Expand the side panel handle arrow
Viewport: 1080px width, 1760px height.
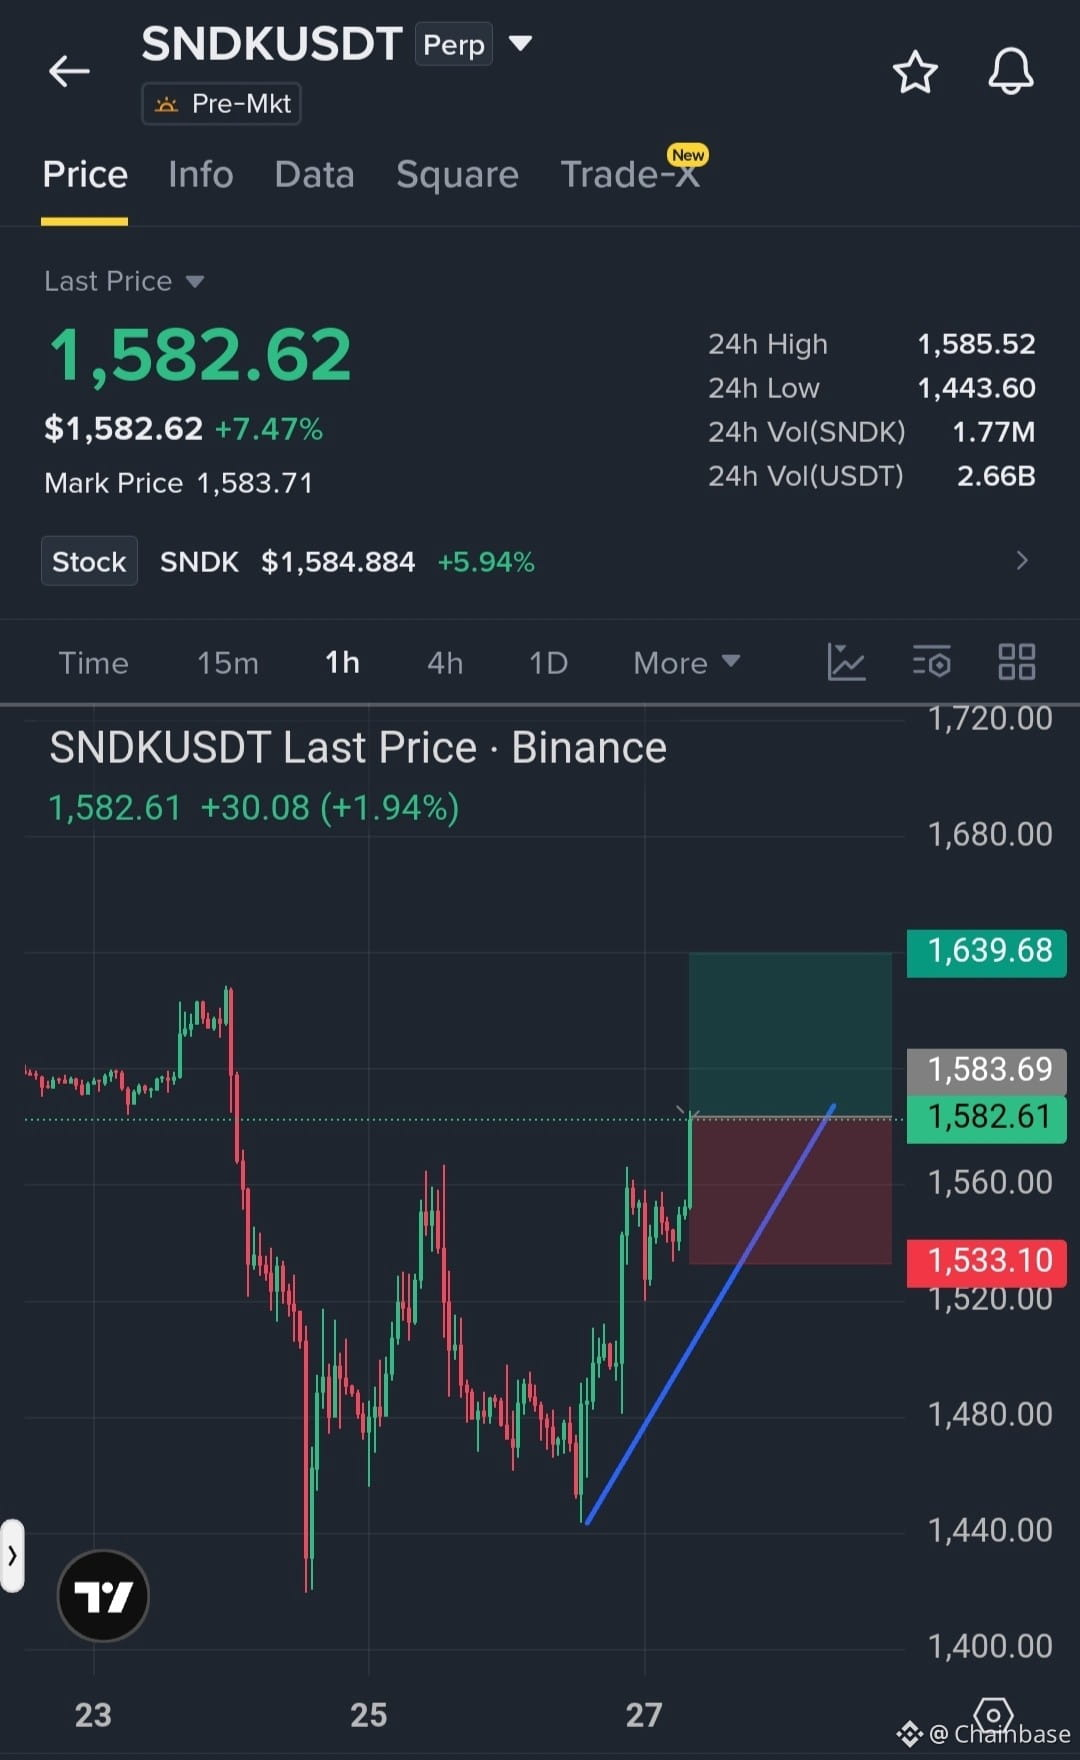coord(12,1556)
